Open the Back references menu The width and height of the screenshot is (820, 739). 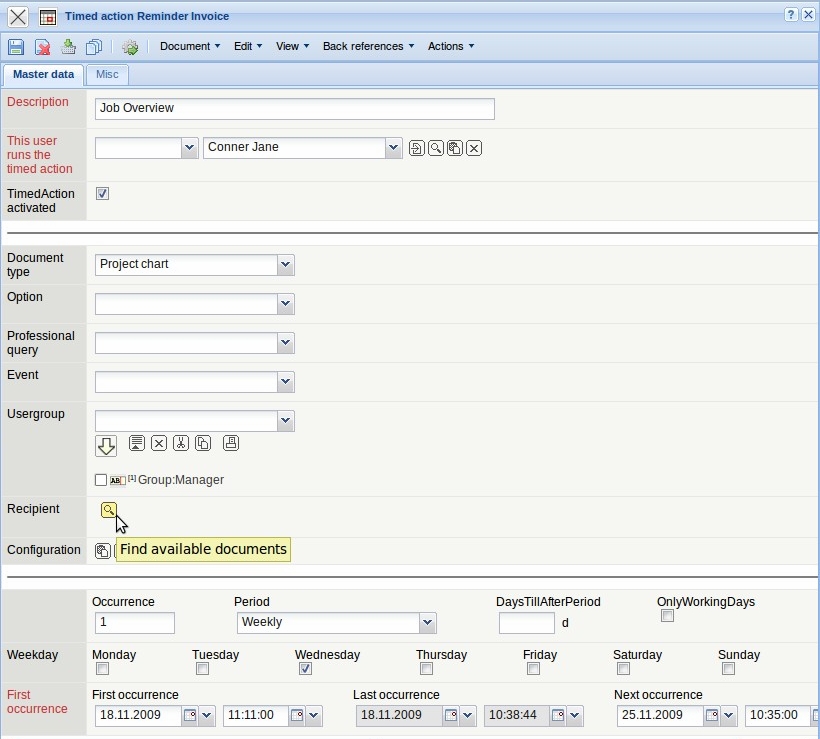pyautogui.click(x=368, y=46)
